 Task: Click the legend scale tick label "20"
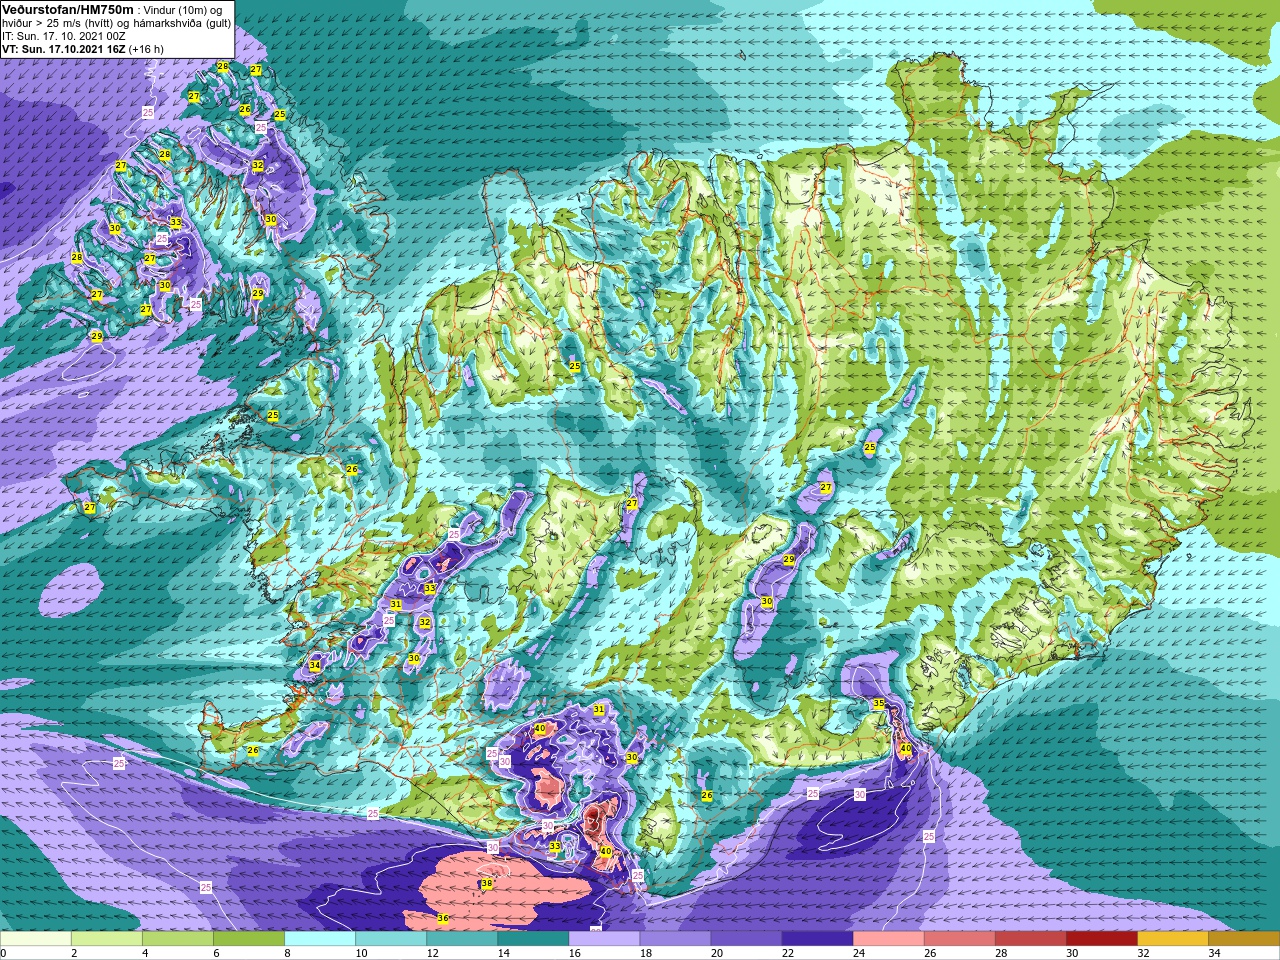[x=717, y=953]
